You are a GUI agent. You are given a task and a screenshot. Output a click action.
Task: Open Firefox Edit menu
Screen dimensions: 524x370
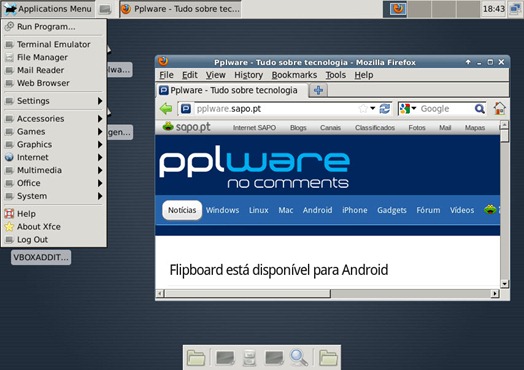tap(190, 75)
